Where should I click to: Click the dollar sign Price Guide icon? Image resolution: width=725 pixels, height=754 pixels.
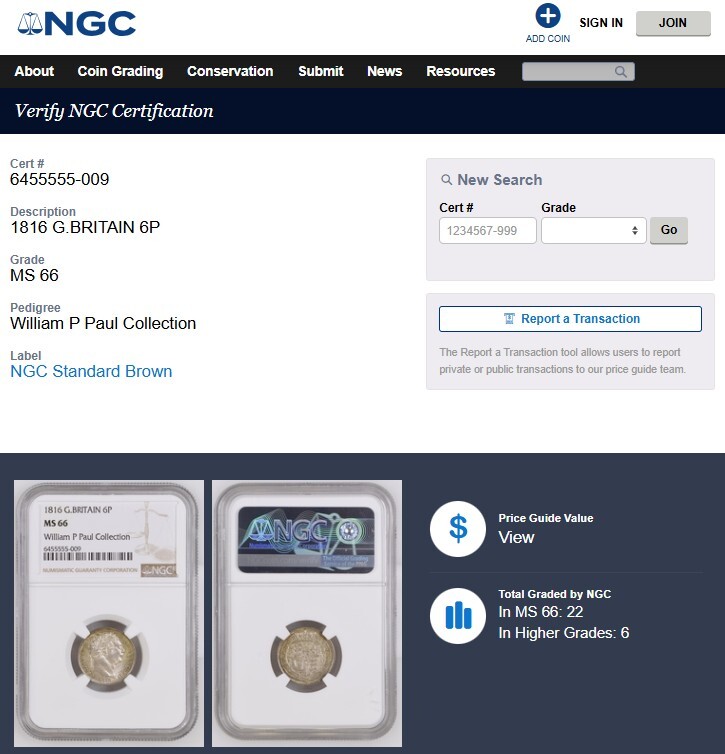click(458, 528)
